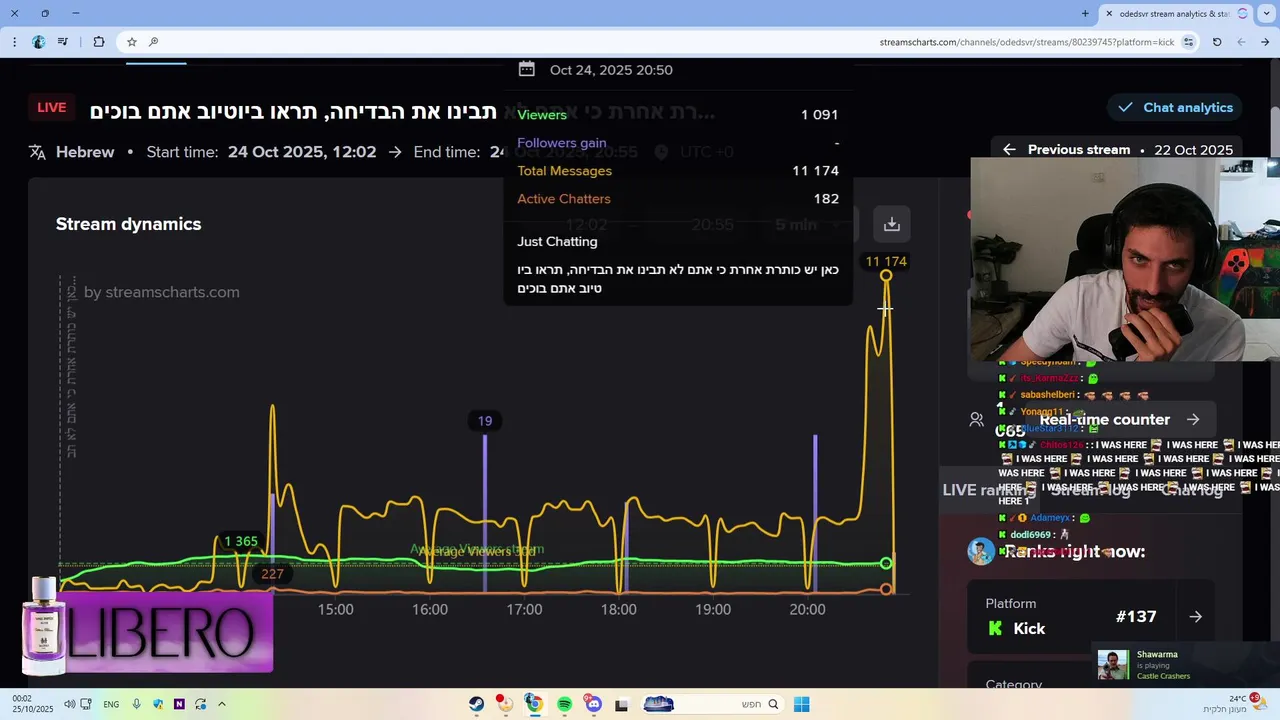Click the microphone tray icon
Screen dimensions: 1280x720
click(x=136, y=704)
